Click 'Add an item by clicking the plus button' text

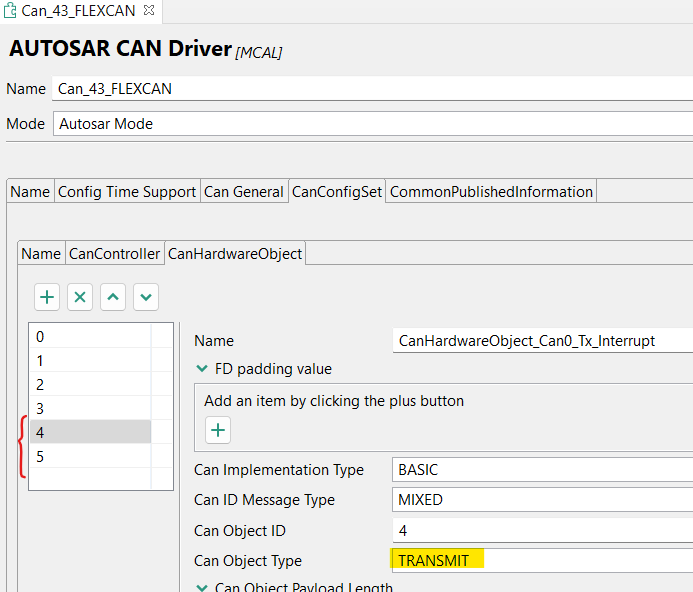(334, 401)
